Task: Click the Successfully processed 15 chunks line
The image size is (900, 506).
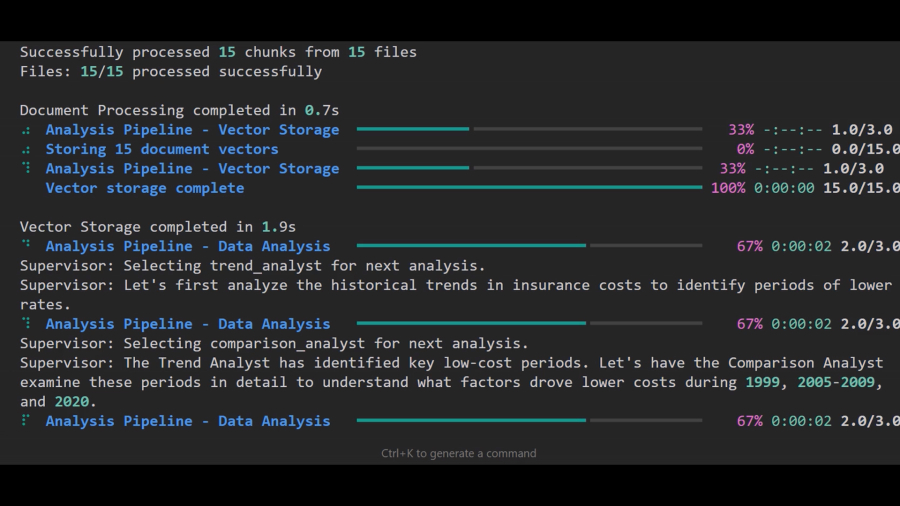Action: click(218, 52)
